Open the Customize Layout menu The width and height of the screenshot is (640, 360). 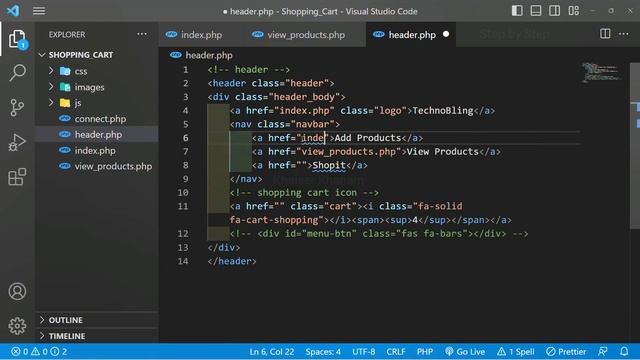click(x=573, y=11)
